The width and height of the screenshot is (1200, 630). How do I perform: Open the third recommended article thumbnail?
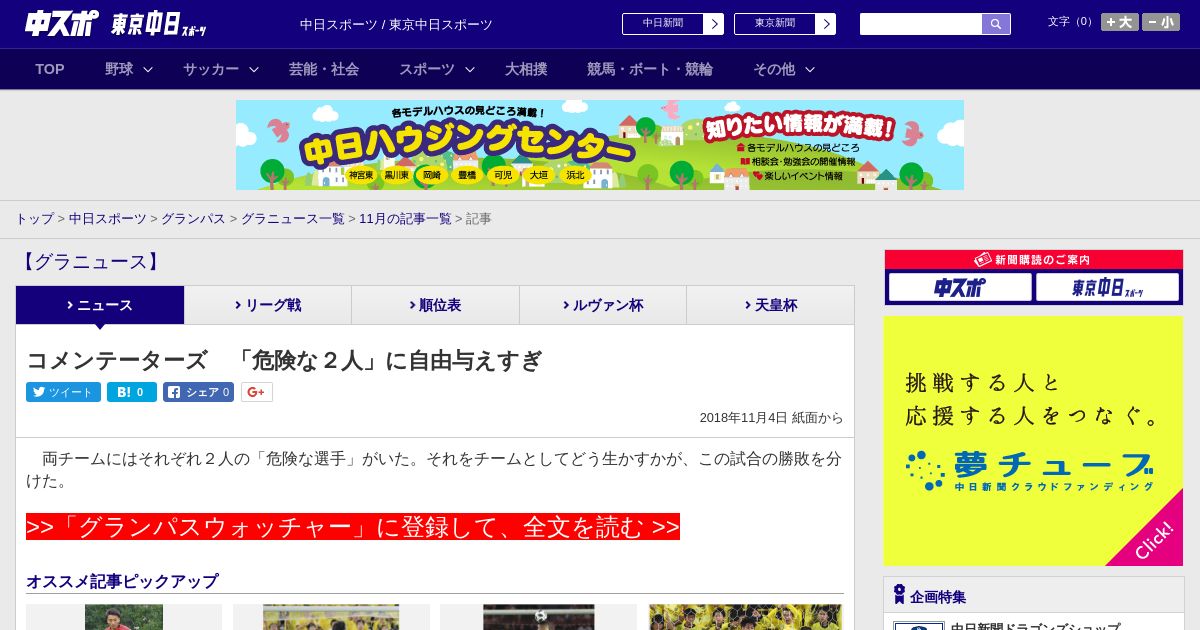(538, 617)
